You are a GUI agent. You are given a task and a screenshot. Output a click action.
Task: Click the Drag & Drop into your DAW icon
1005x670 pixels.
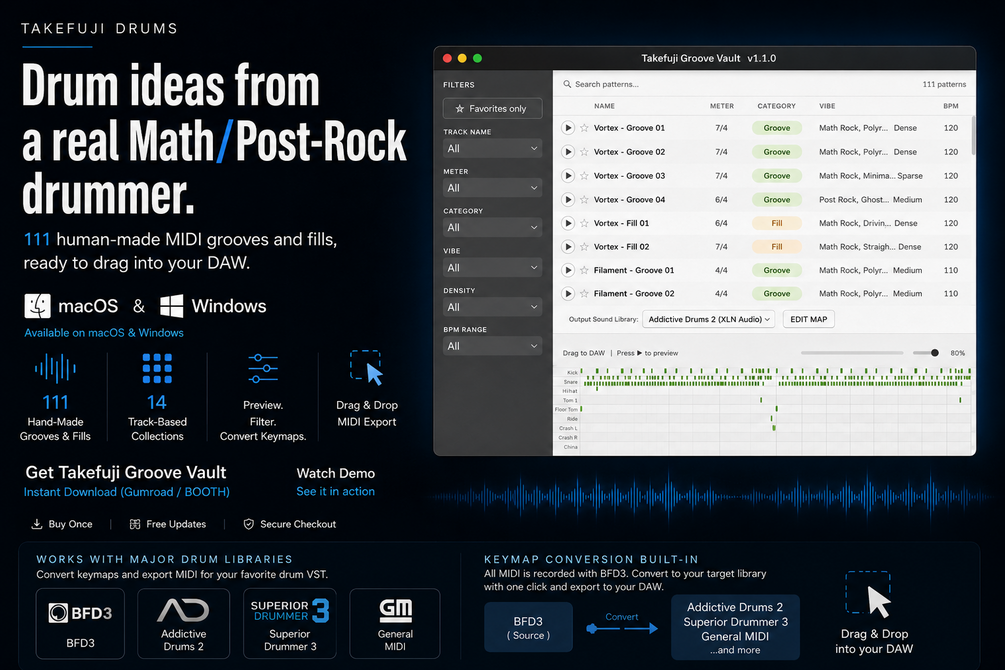tap(869, 594)
